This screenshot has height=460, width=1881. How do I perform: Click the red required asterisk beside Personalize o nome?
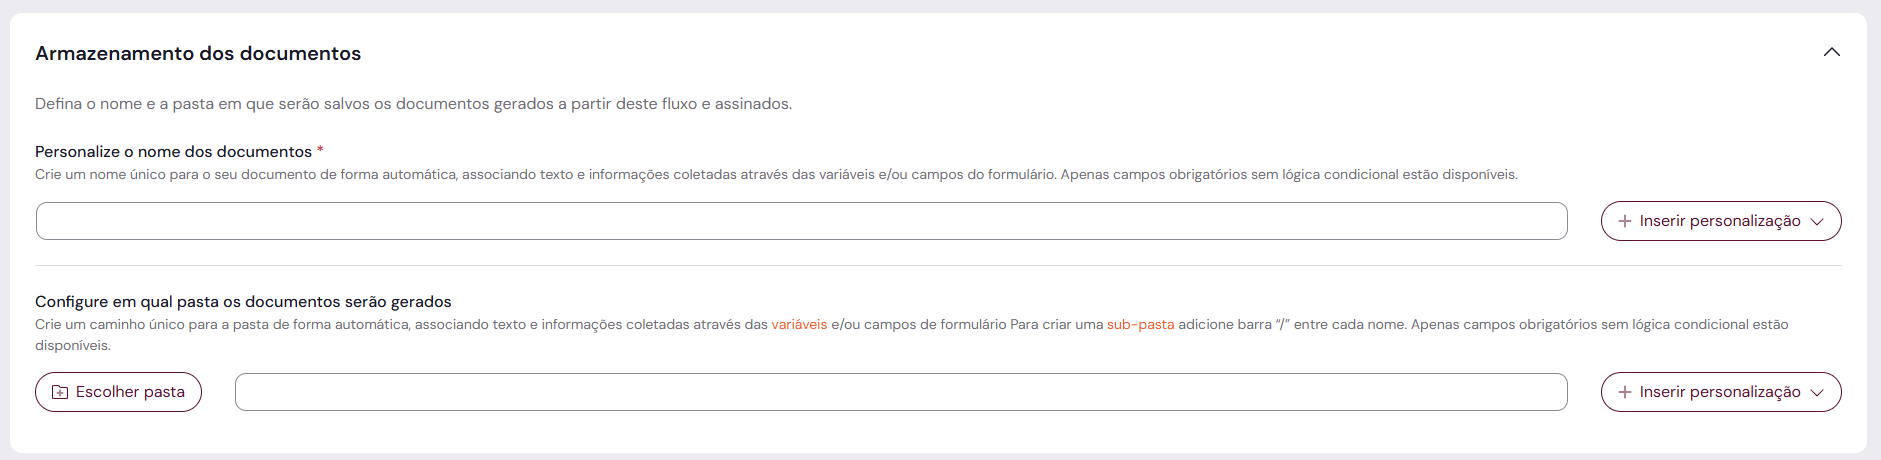320,151
